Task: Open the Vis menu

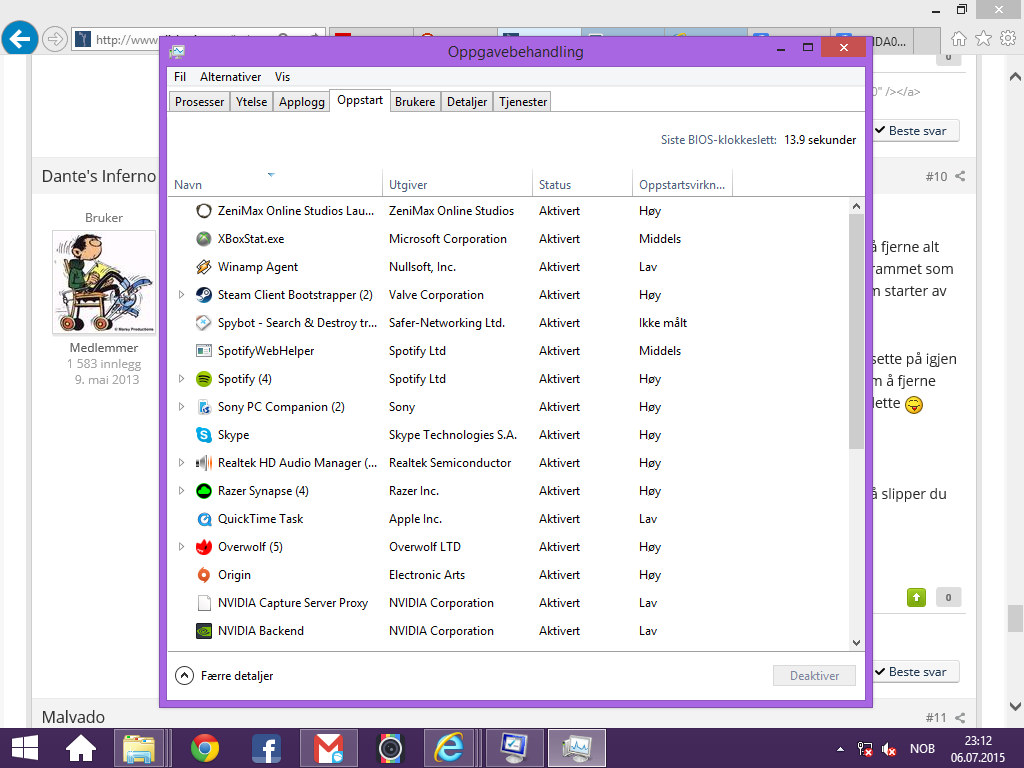Action: (x=282, y=77)
